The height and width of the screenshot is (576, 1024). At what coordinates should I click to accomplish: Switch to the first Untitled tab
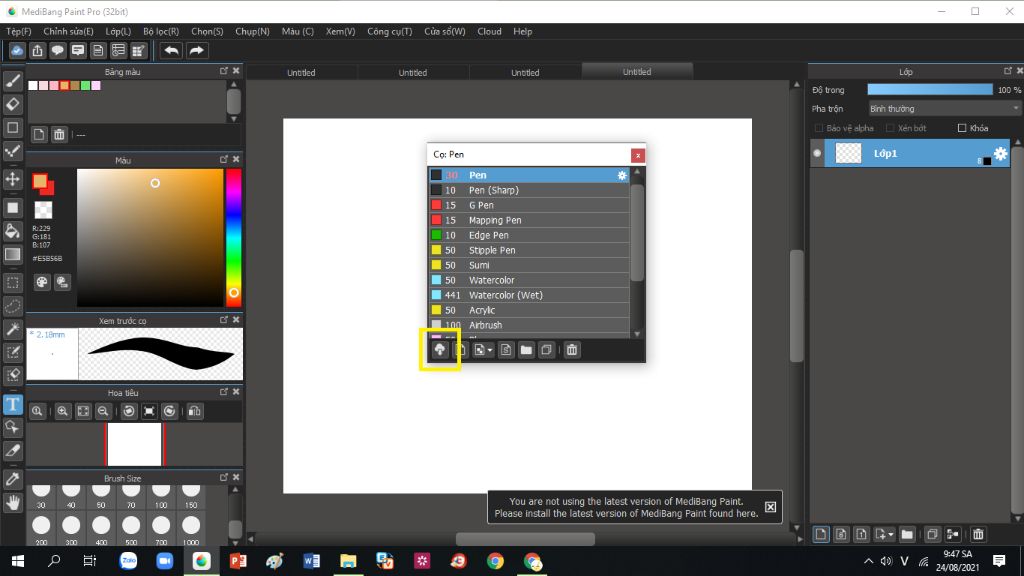301,72
